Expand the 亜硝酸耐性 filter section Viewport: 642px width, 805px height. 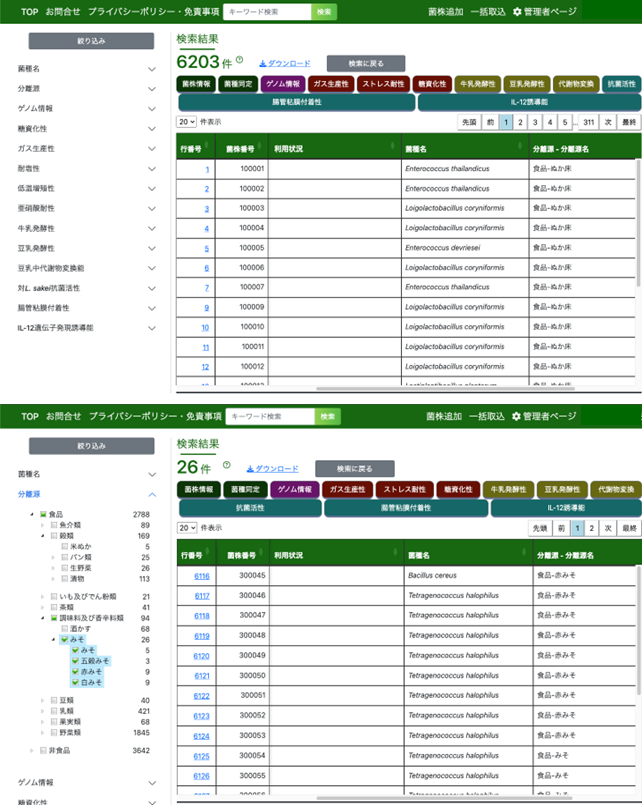click(152, 208)
